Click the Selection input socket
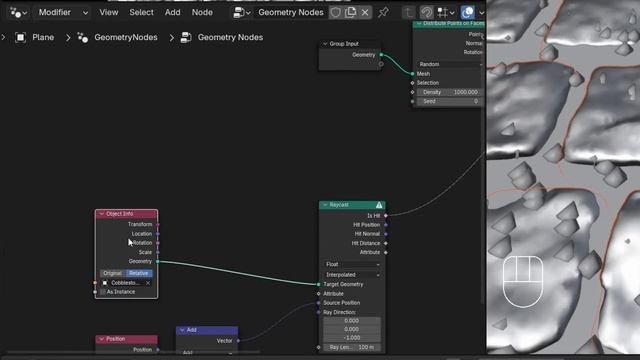 413,83
